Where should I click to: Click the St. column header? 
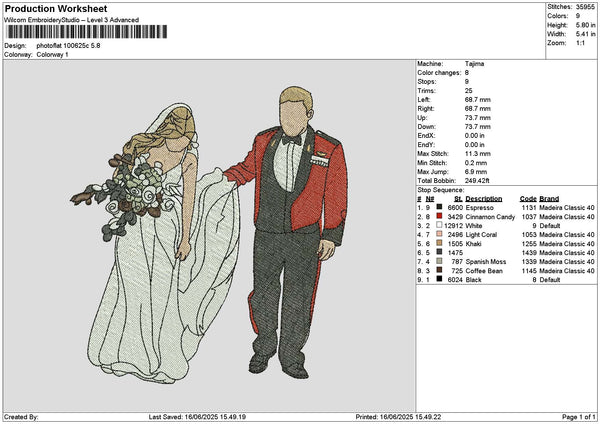coord(459,198)
